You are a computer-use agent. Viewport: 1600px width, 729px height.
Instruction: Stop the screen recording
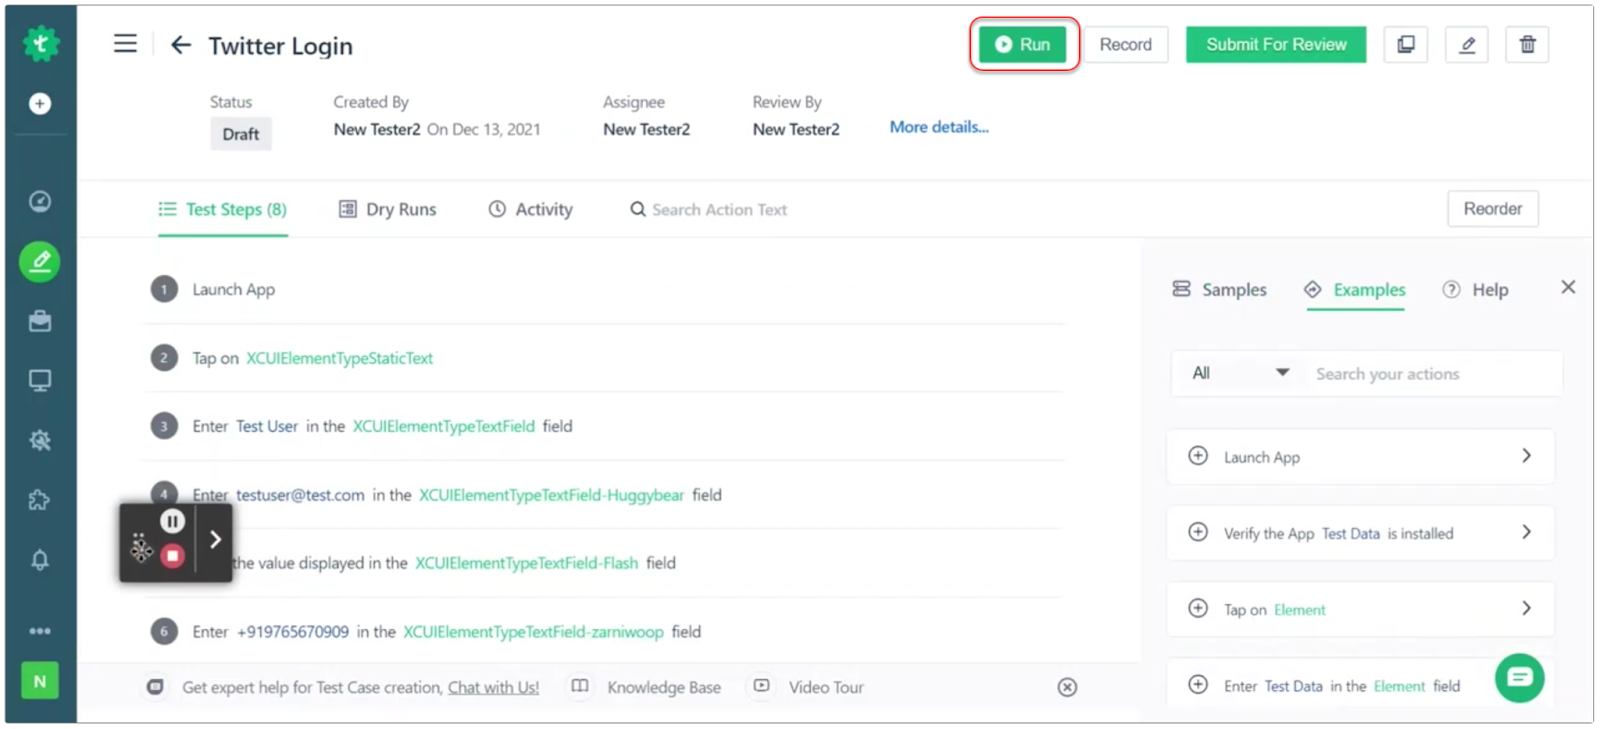pyautogui.click(x=173, y=556)
